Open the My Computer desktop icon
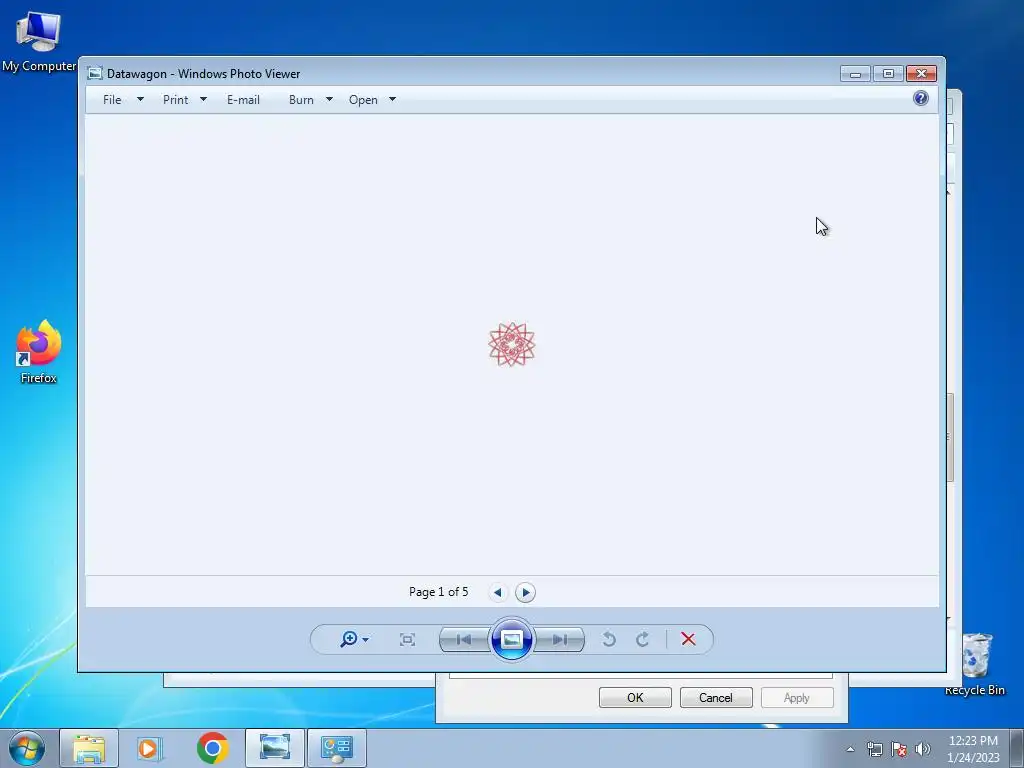 (x=39, y=42)
